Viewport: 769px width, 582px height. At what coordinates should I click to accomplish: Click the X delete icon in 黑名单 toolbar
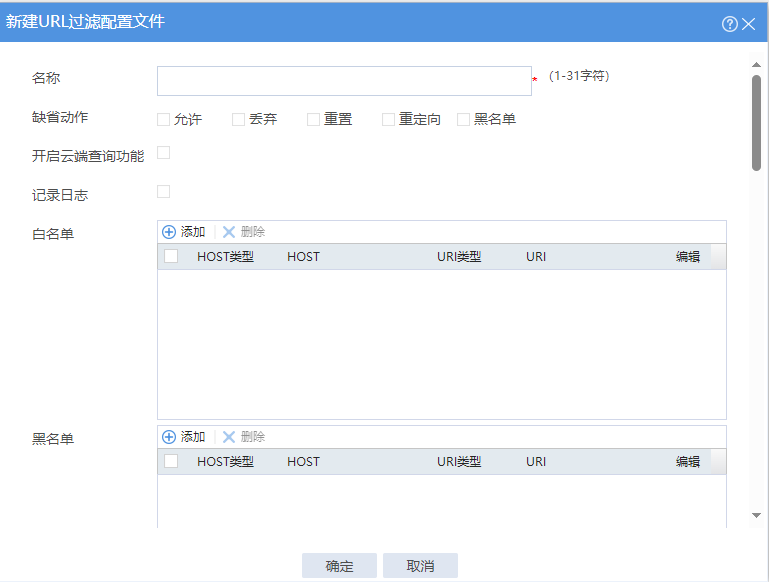click(x=229, y=437)
